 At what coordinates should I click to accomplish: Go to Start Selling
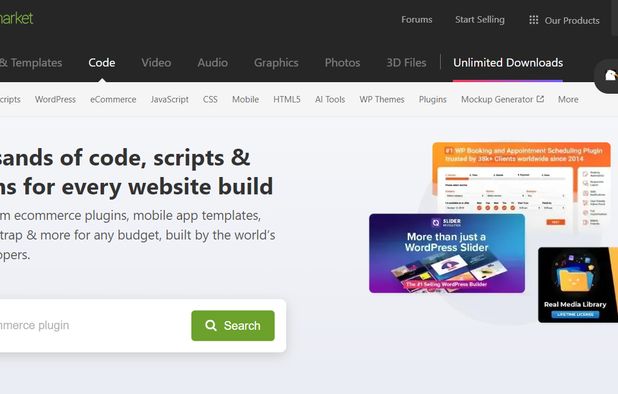tap(480, 19)
